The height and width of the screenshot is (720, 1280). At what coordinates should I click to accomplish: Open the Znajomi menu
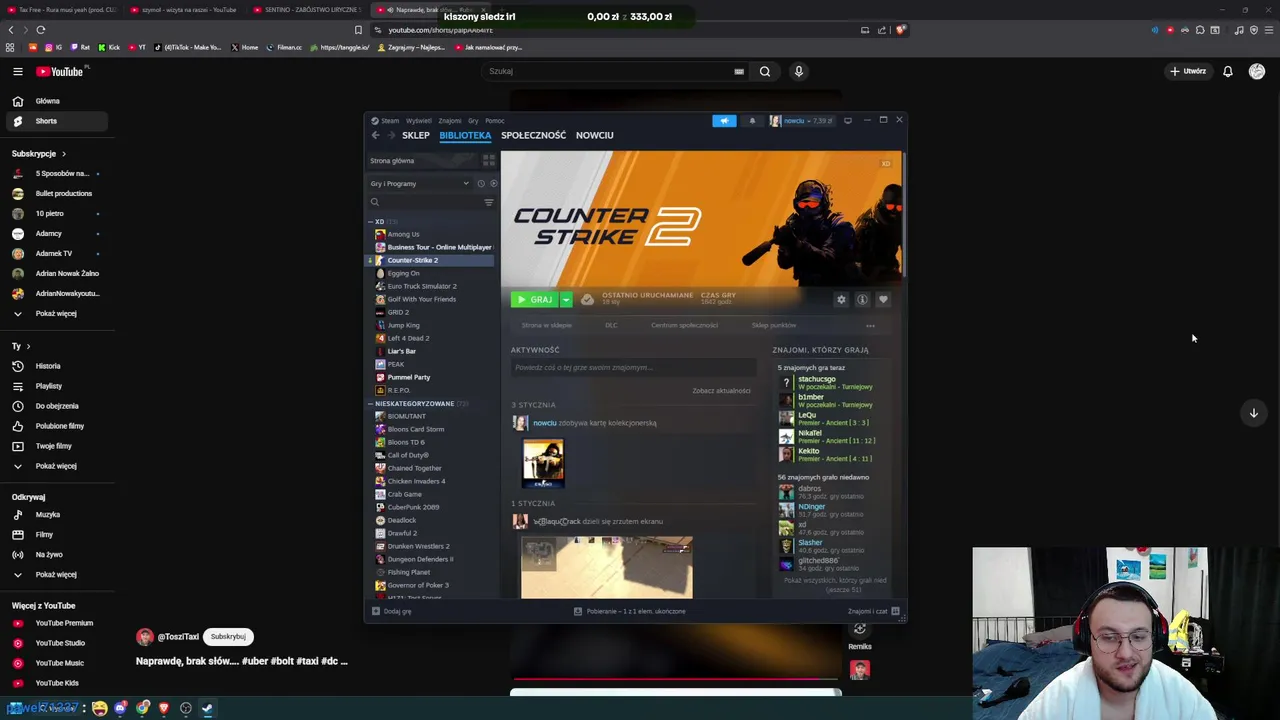(x=450, y=121)
